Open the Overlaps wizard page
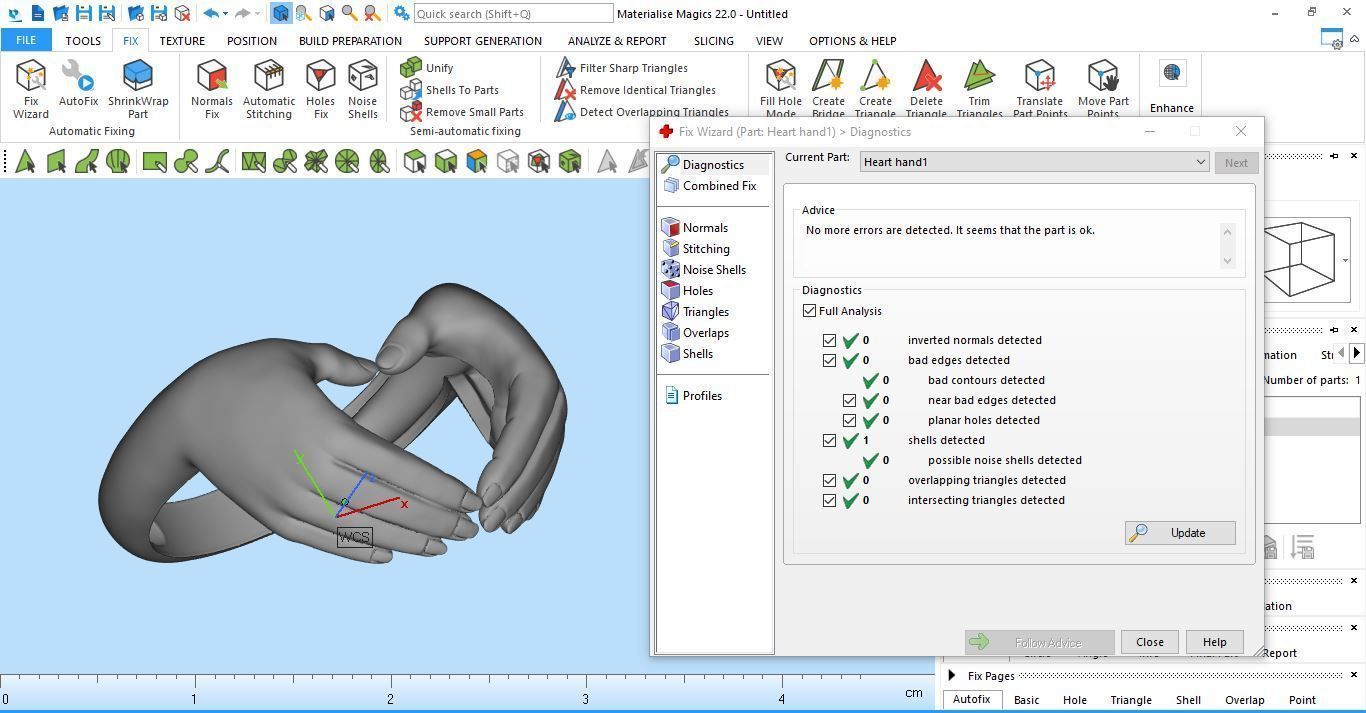Viewport: 1366px width, 713px height. tap(696, 333)
